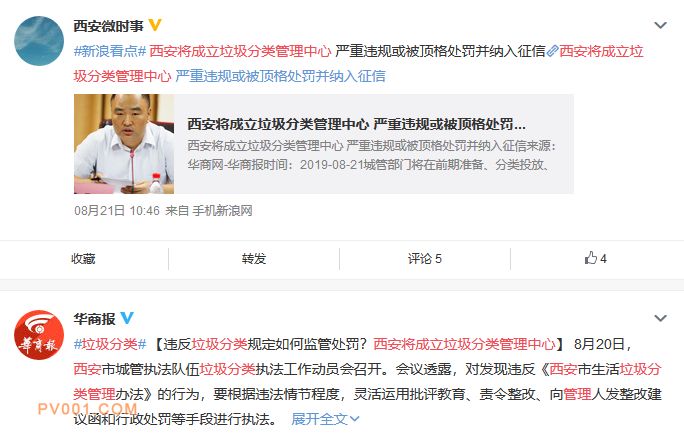Click post timestamp 08月21日 10:46
Image resolution: width=684 pixels, height=435 pixels.
[117, 211]
